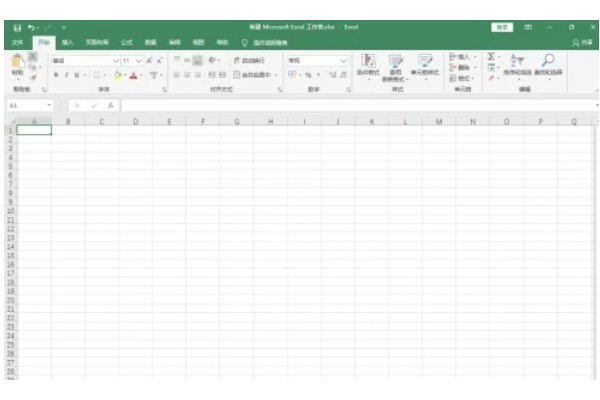This screenshot has width=600, height=400.
Task: Toggle Bold formatting
Action: pyautogui.click(x=56, y=75)
